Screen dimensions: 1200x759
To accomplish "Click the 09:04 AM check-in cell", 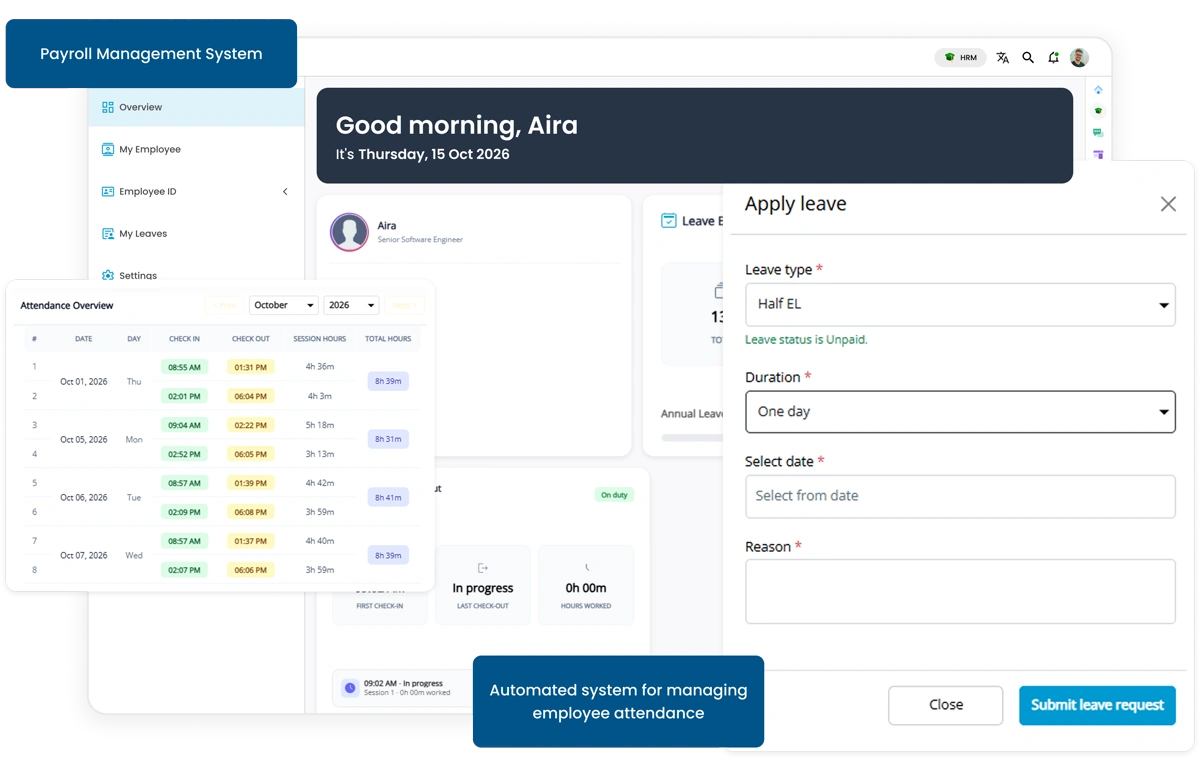I will click(x=184, y=425).
